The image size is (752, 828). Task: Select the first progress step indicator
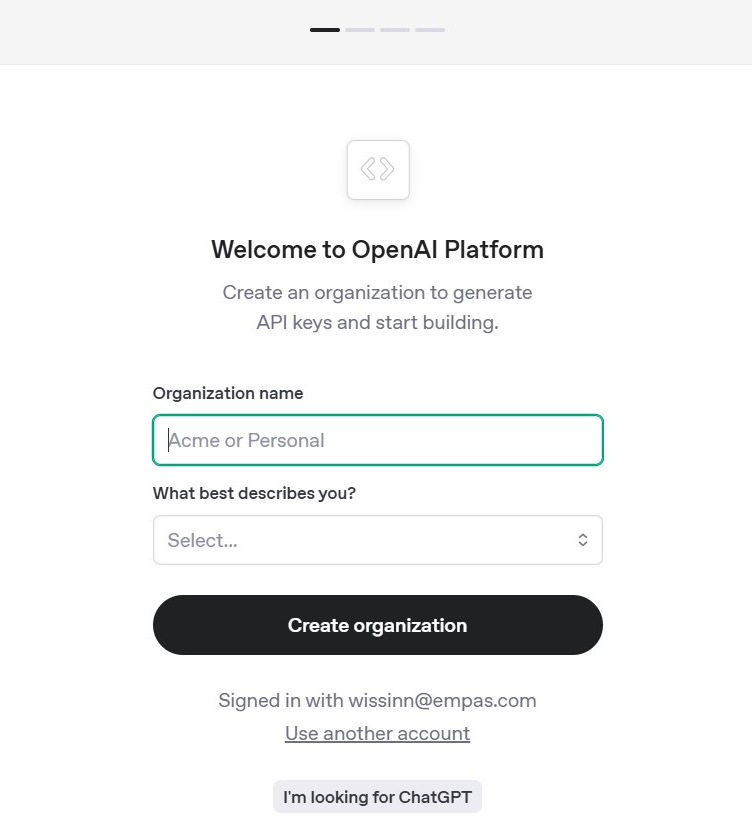click(324, 30)
